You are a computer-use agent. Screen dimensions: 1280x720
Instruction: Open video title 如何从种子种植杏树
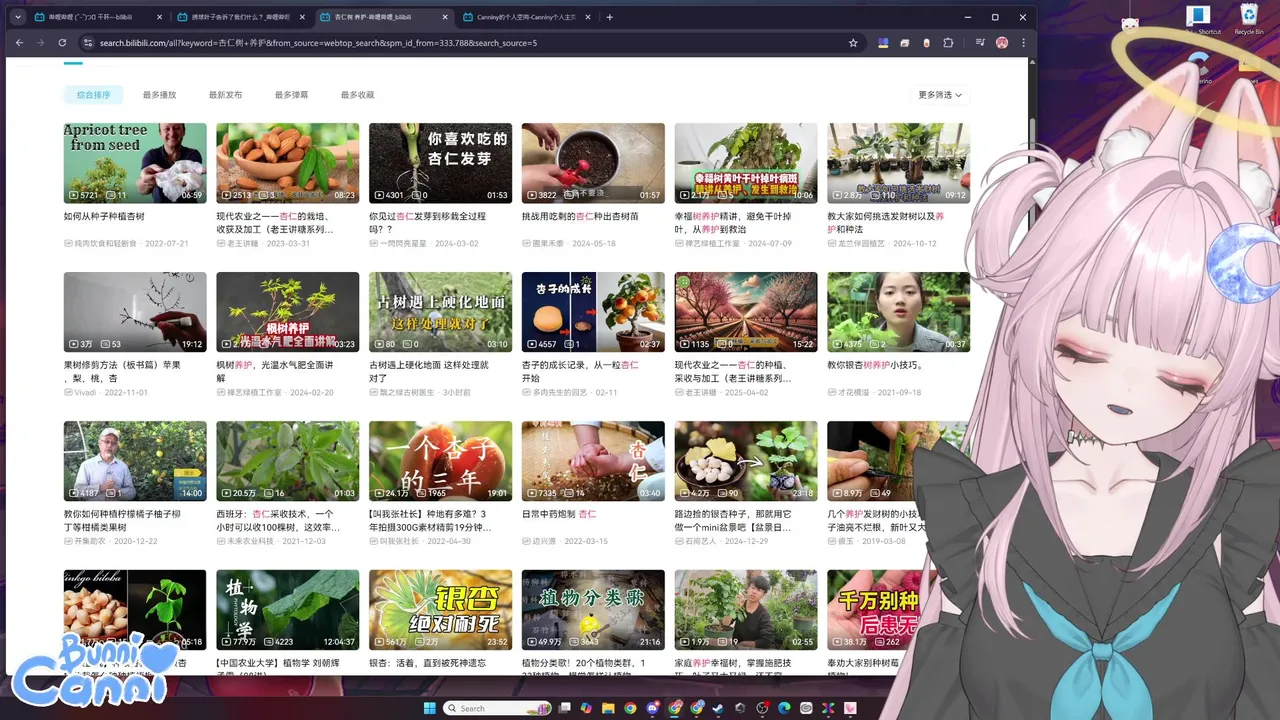[104, 216]
